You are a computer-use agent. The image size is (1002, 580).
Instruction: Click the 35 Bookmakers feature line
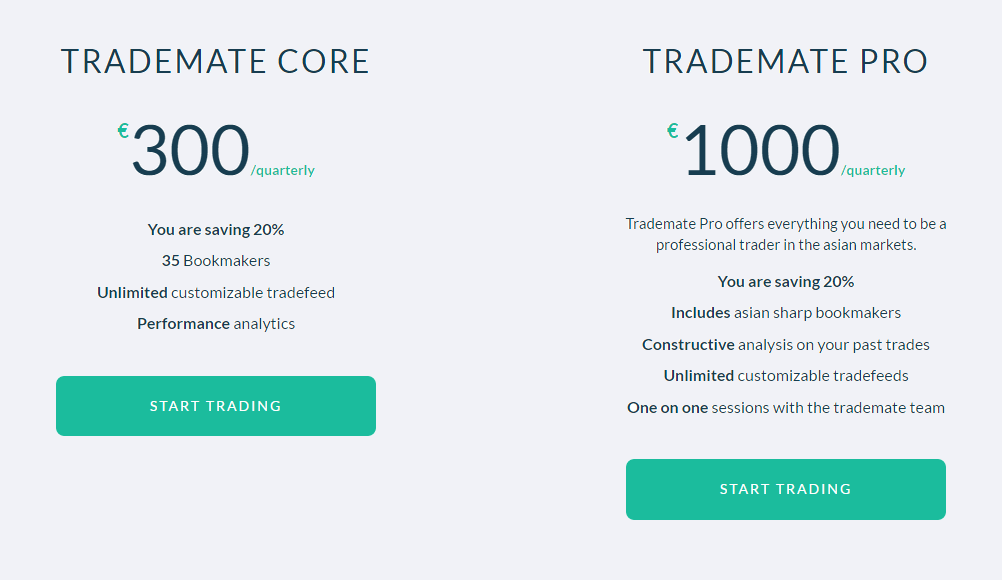tap(216, 261)
